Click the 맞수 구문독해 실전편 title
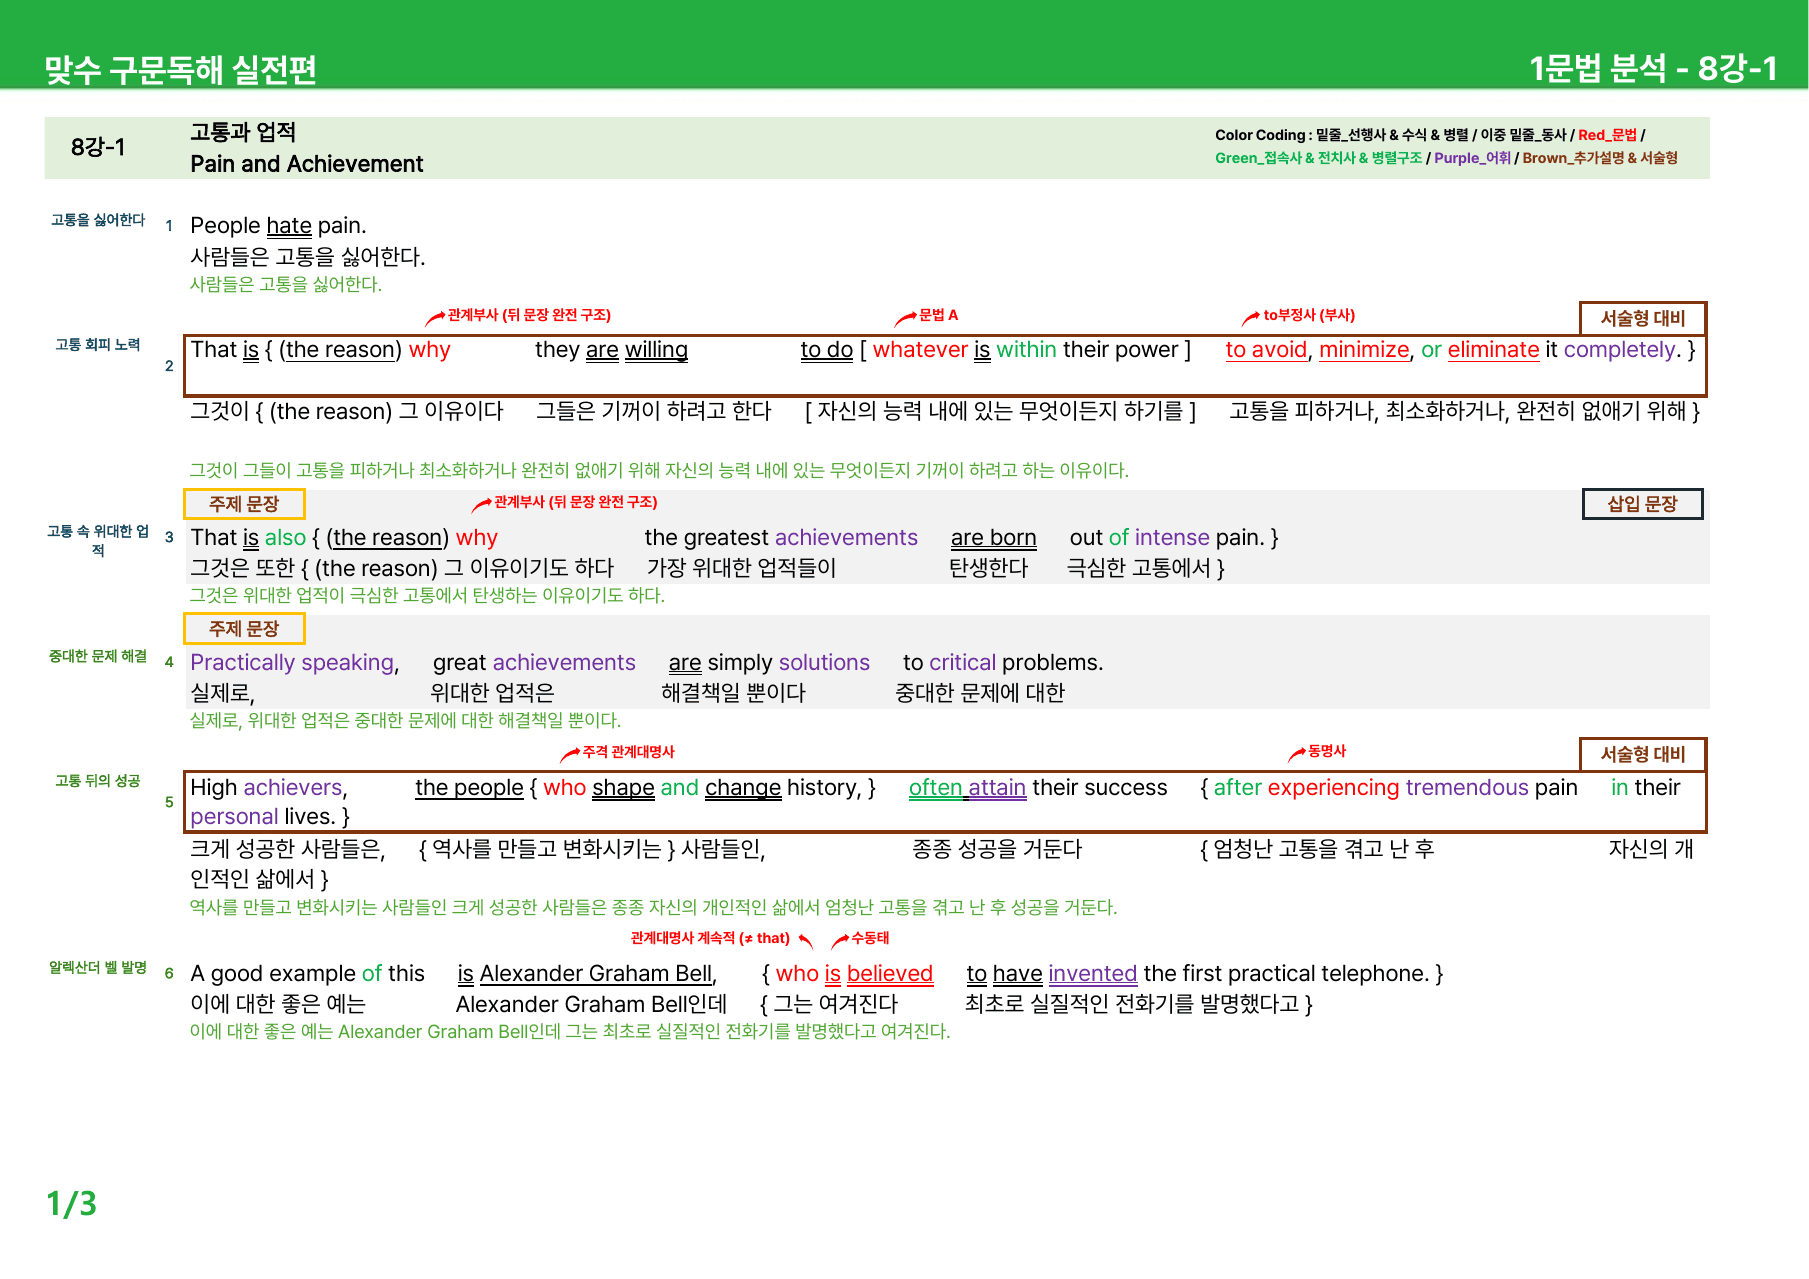The height and width of the screenshot is (1279, 1809). point(181,69)
